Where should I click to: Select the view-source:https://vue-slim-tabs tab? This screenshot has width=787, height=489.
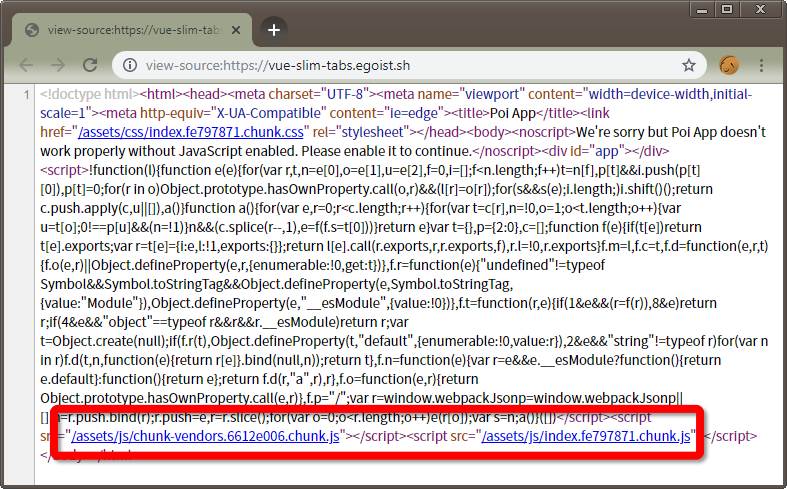click(133, 30)
